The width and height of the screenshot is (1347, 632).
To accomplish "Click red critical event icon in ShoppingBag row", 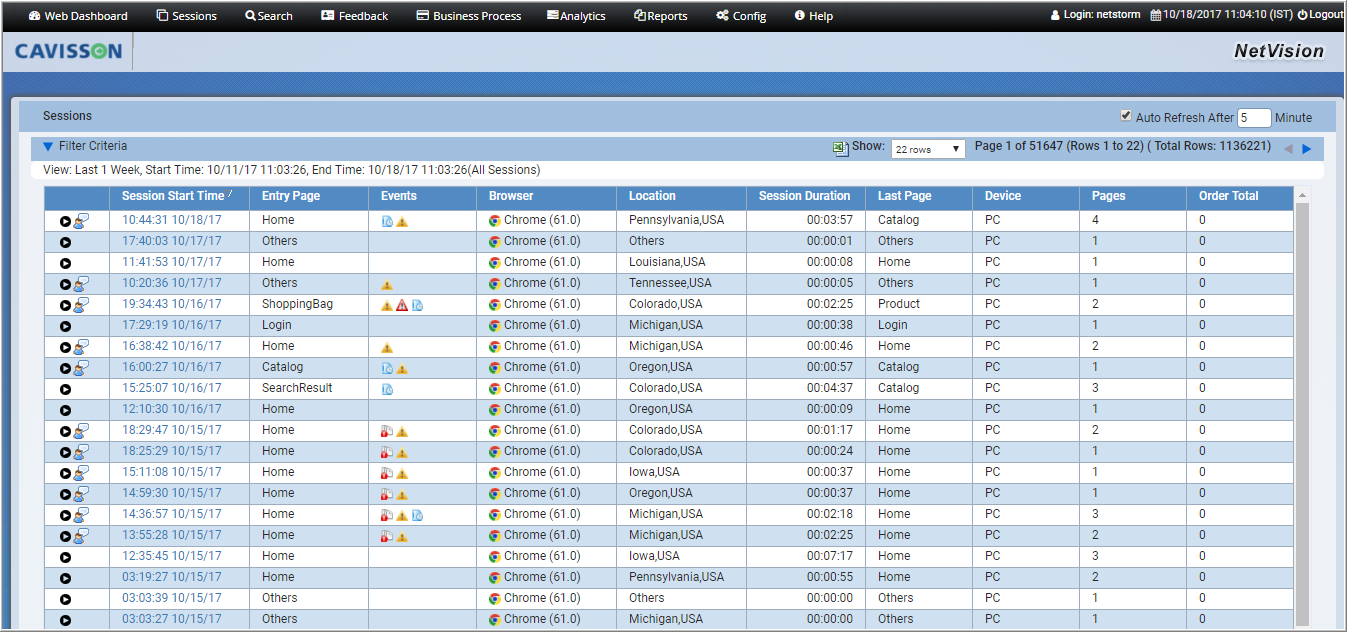I will 402,305.
